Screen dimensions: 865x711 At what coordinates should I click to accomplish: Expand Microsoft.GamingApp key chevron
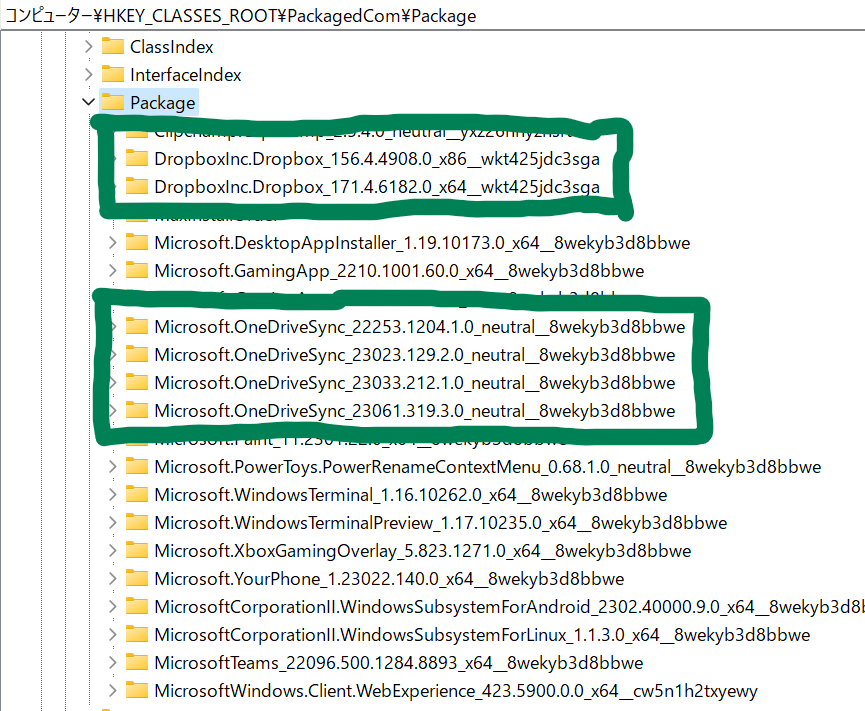point(113,270)
